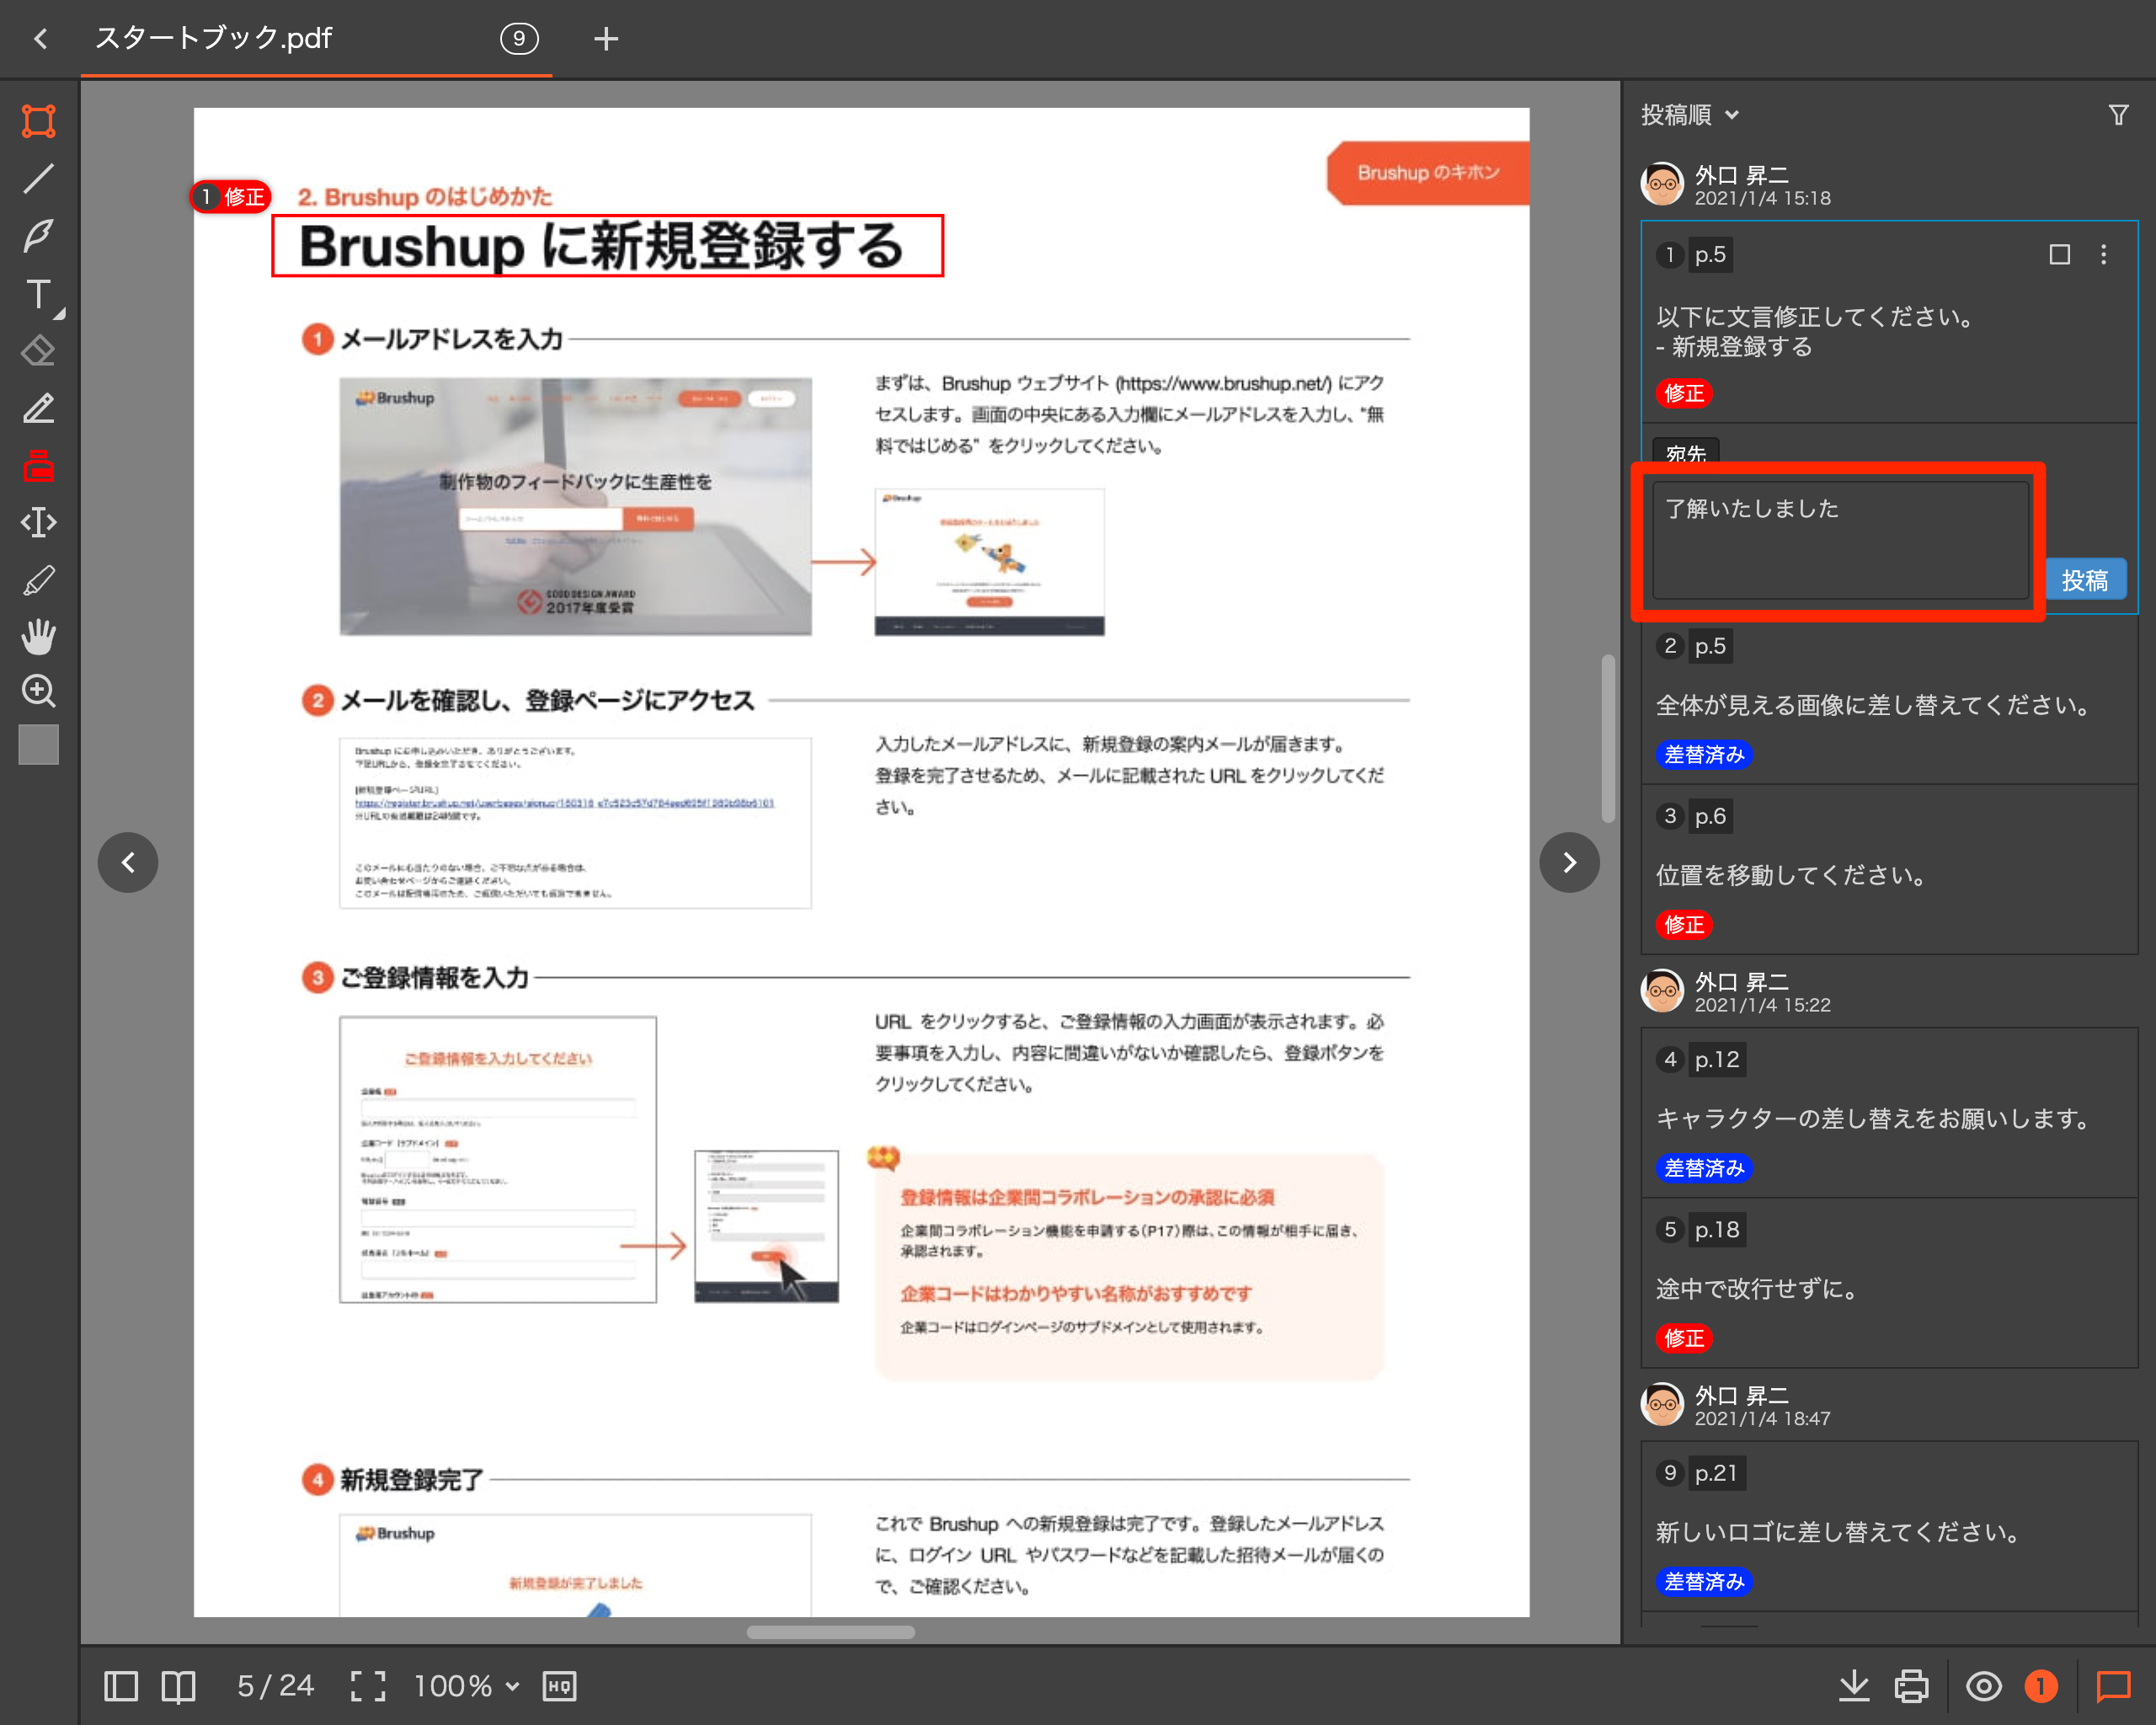Print the document icon
This screenshot has height=1725, width=2156.
click(1912, 1686)
